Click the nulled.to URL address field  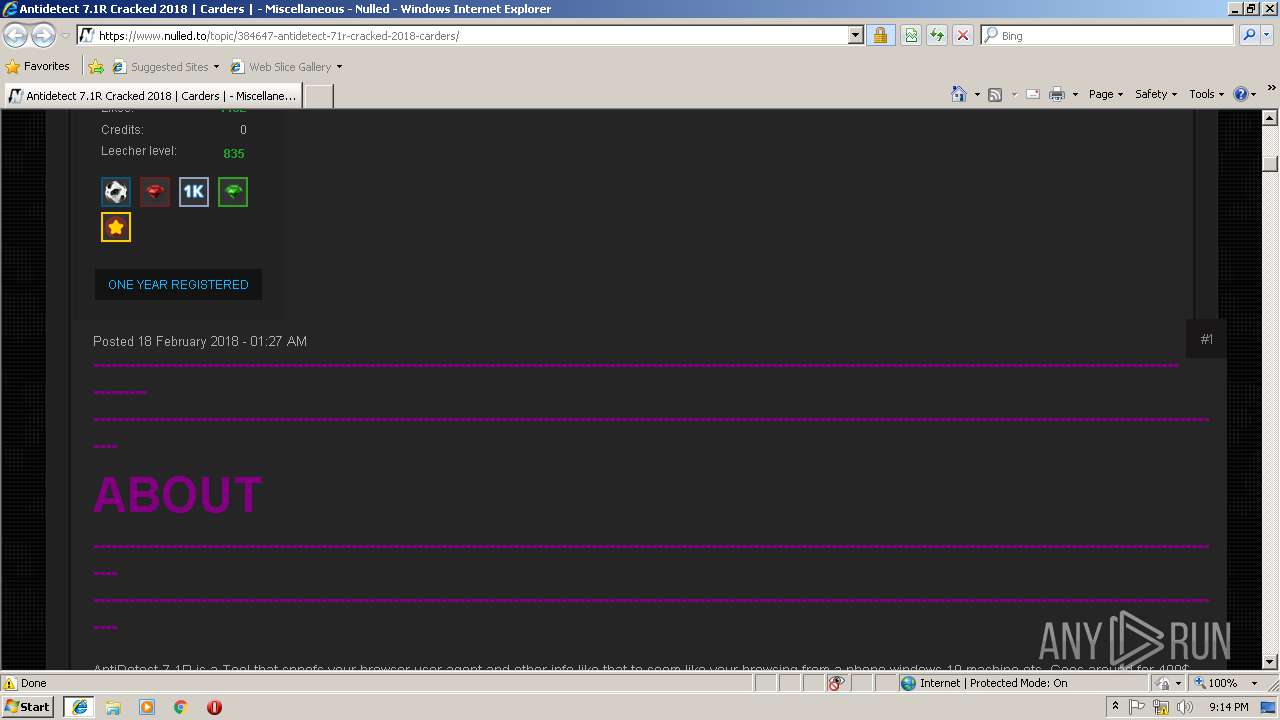coord(471,35)
